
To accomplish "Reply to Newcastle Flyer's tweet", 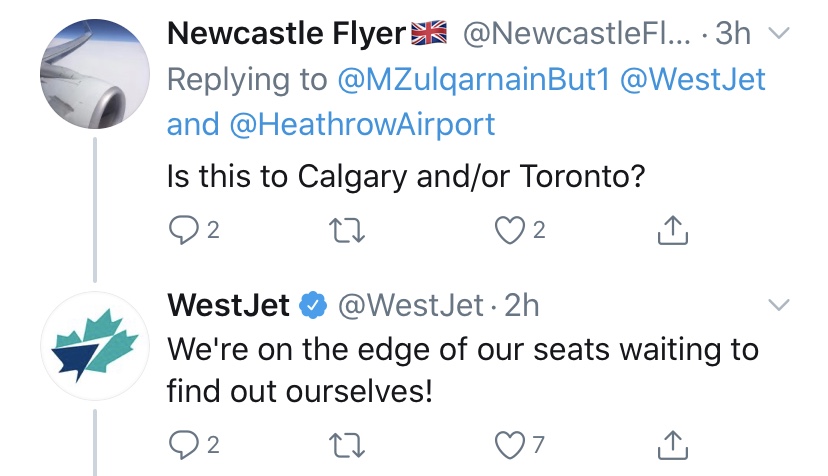I will pos(183,231).
